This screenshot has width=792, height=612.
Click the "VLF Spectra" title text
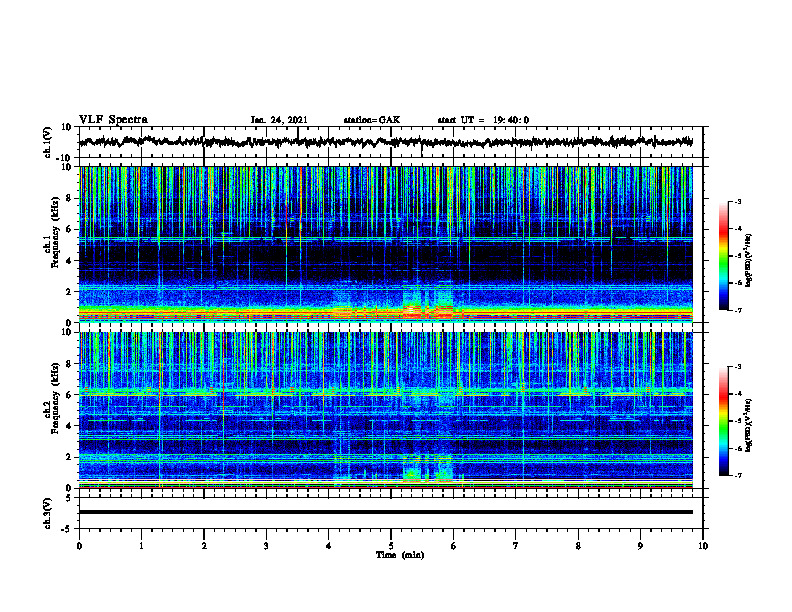point(113,120)
